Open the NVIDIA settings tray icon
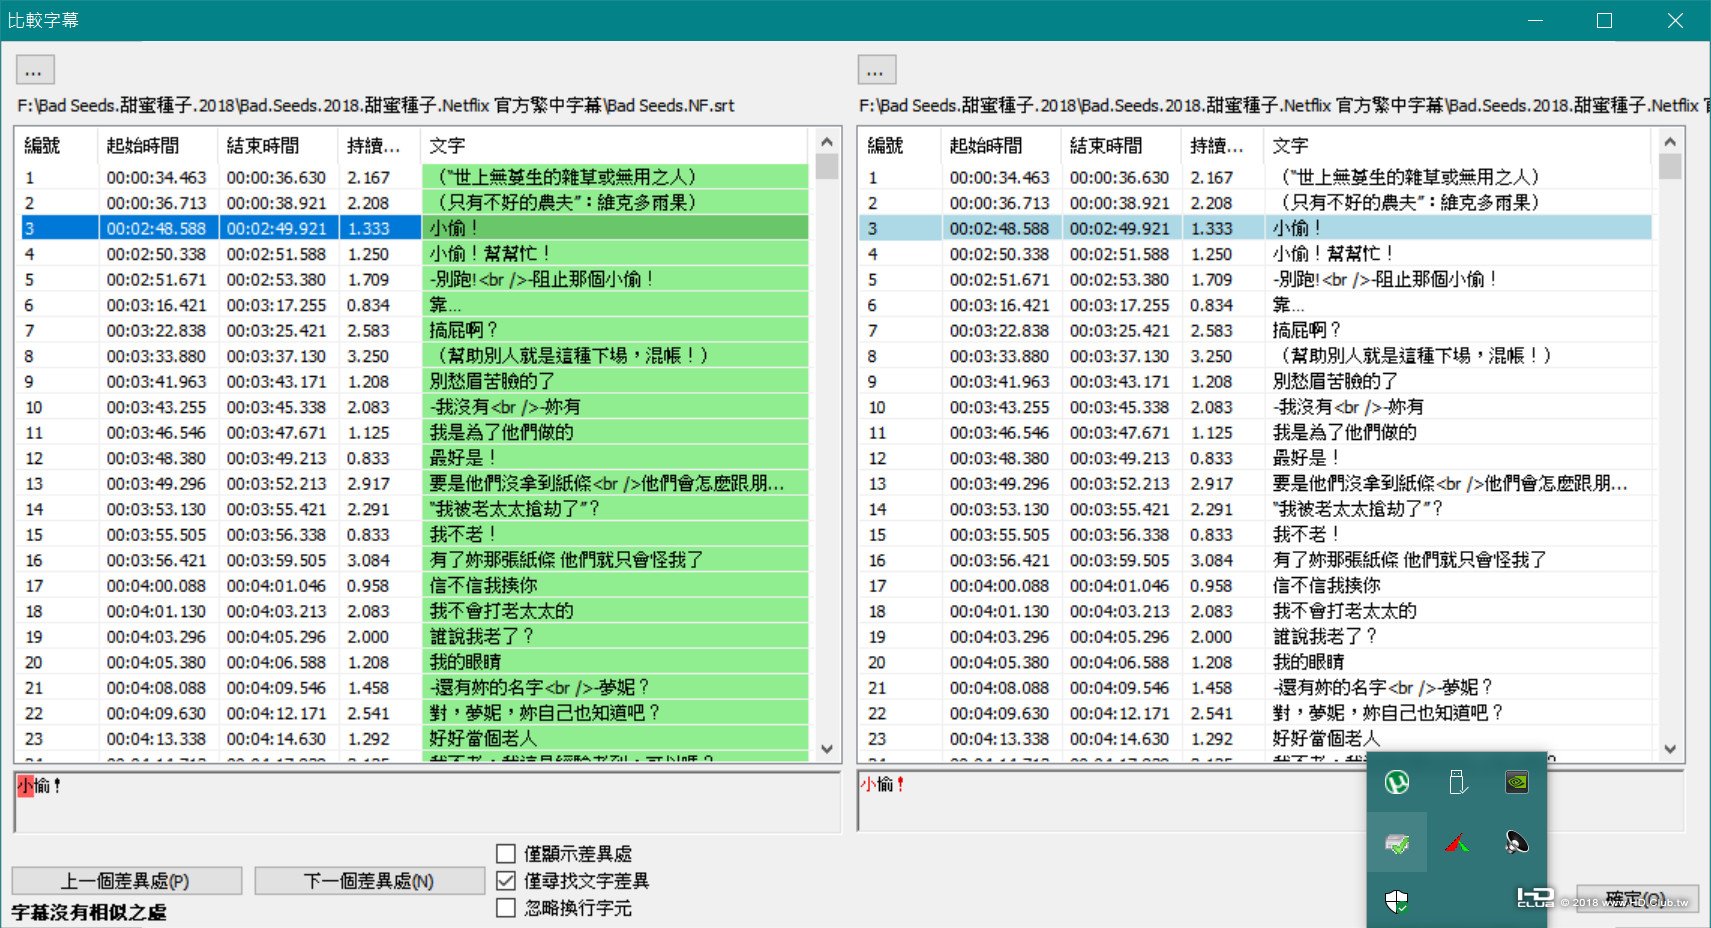 click(1517, 782)
